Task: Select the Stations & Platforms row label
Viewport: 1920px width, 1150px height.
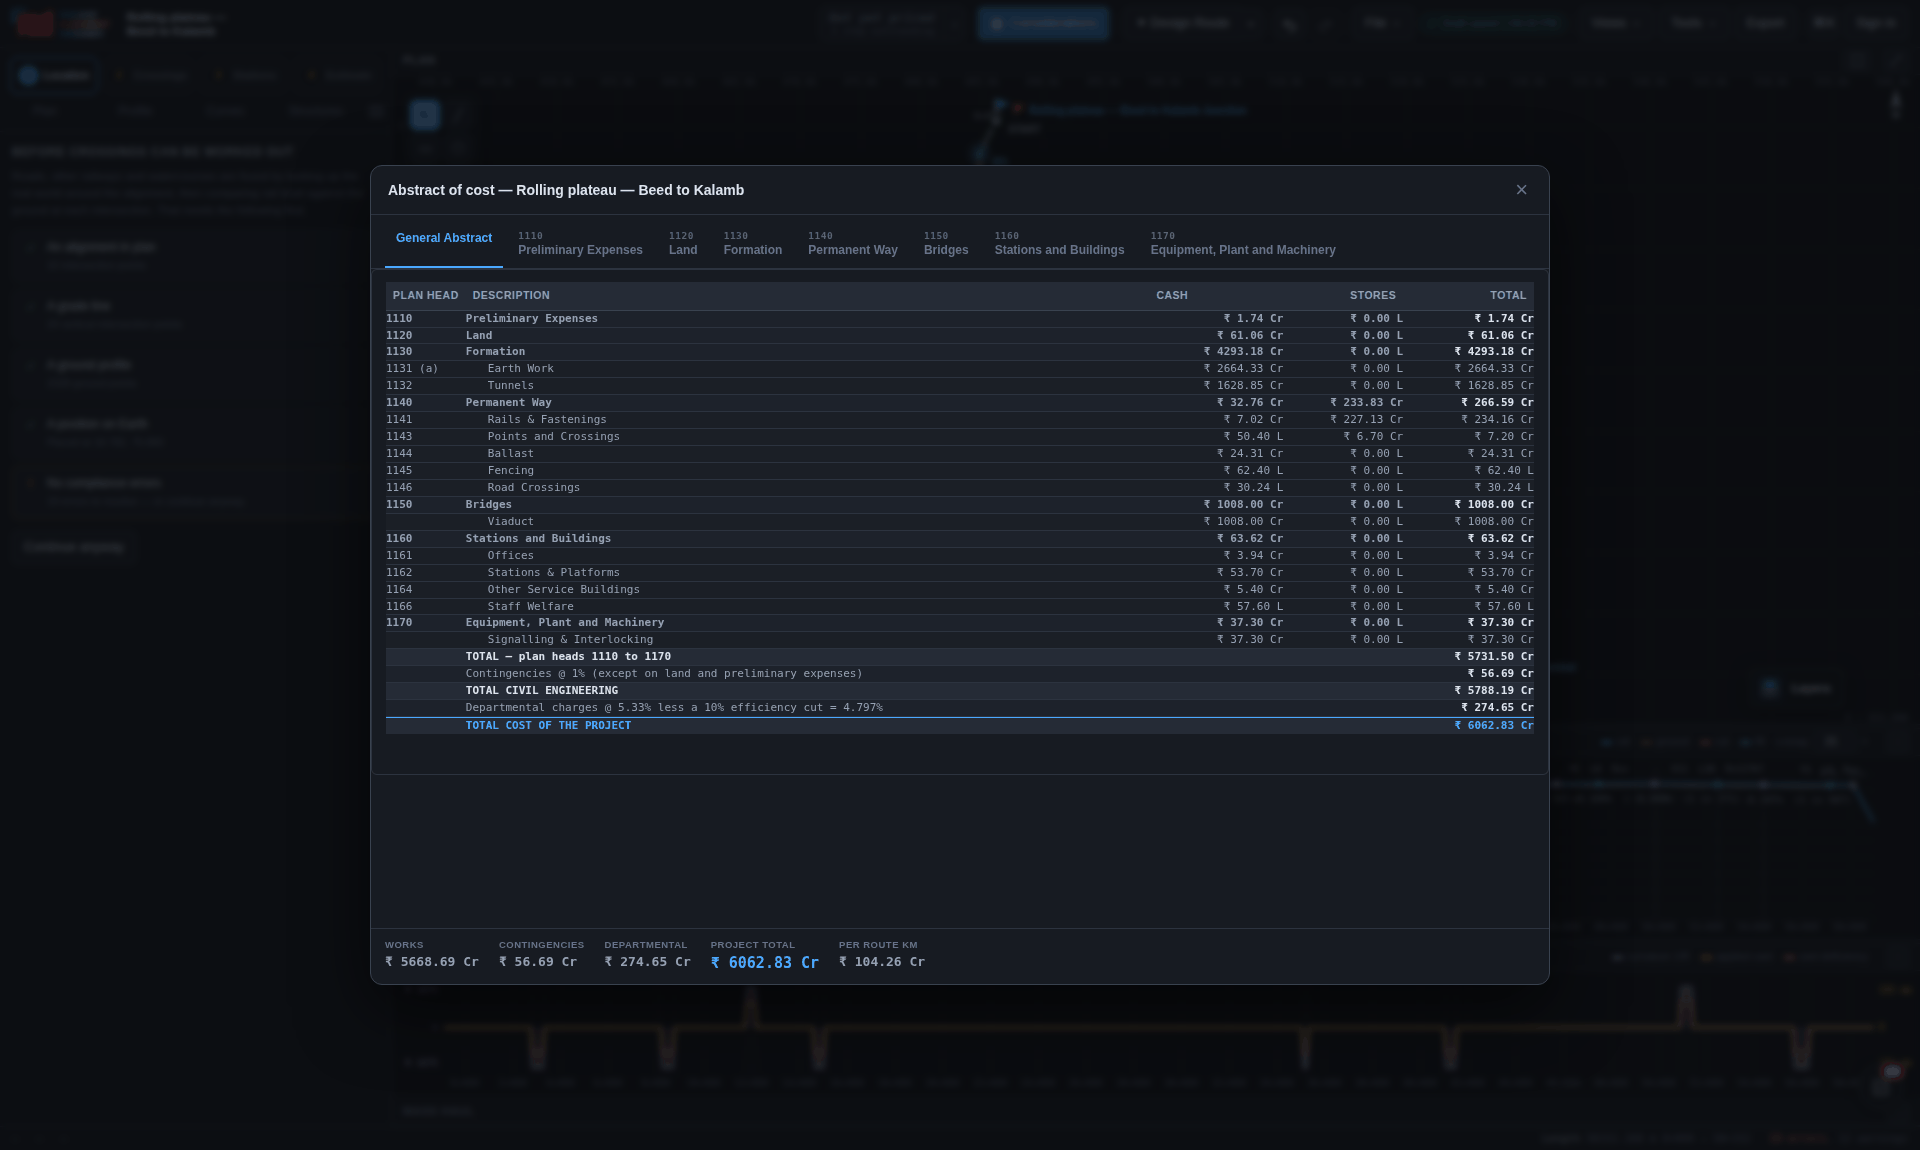Action: [553, 573]
